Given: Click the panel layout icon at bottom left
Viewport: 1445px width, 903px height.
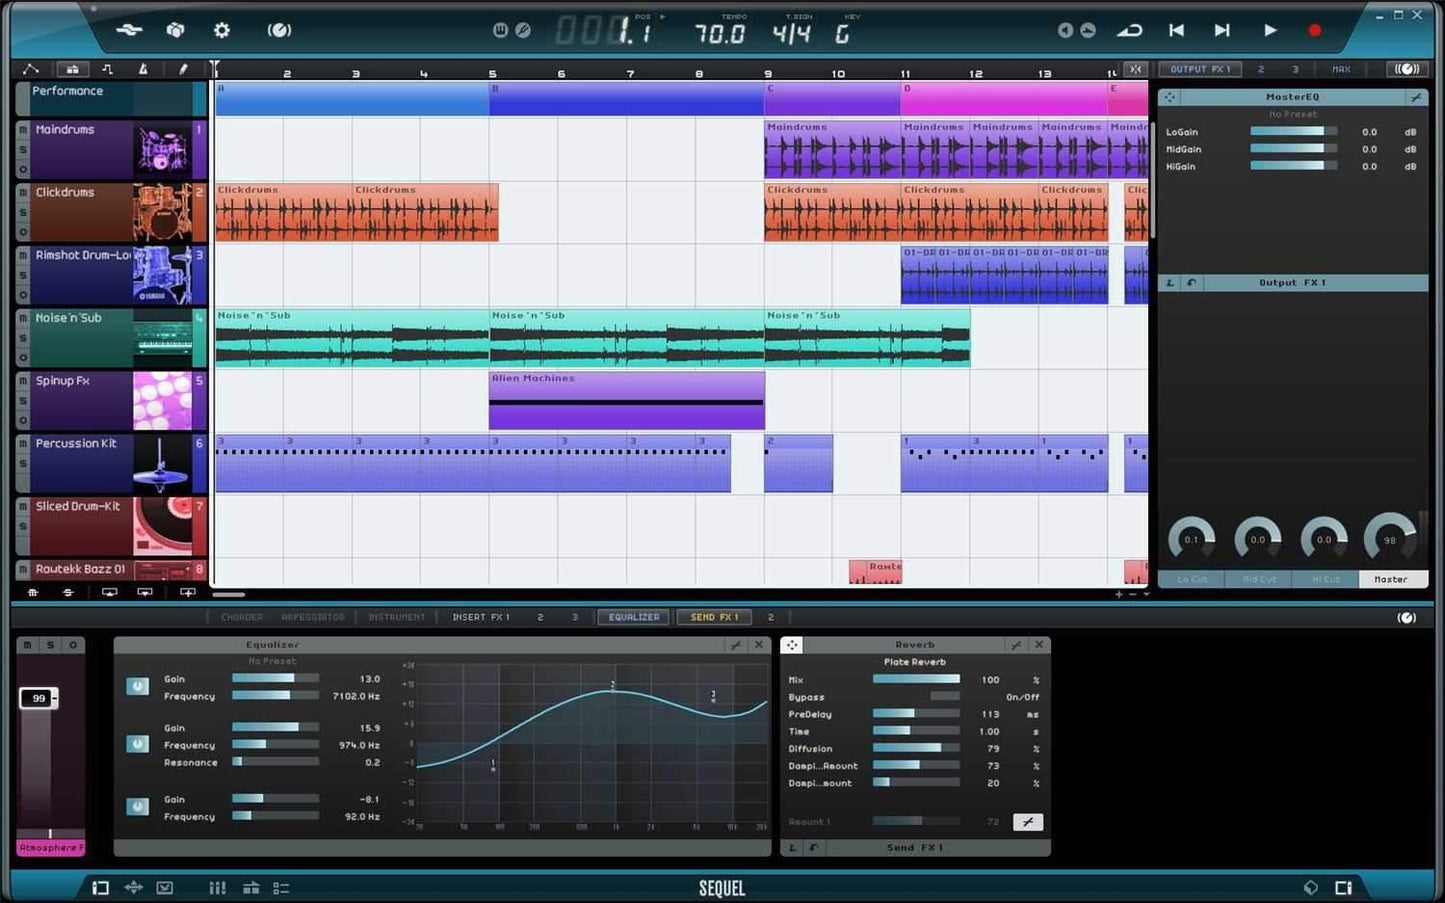Looking at the screenshot, I should (100, 887).
